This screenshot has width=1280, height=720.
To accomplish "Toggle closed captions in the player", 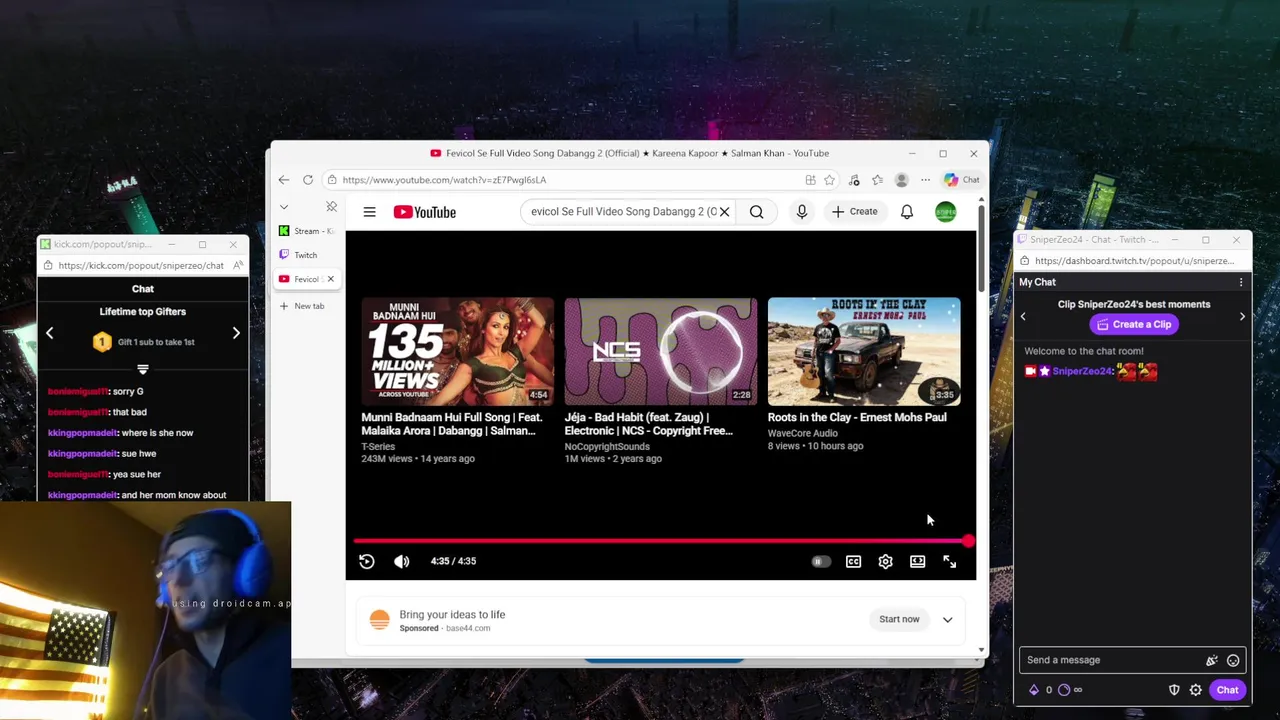I will click(x=853, y=561).
